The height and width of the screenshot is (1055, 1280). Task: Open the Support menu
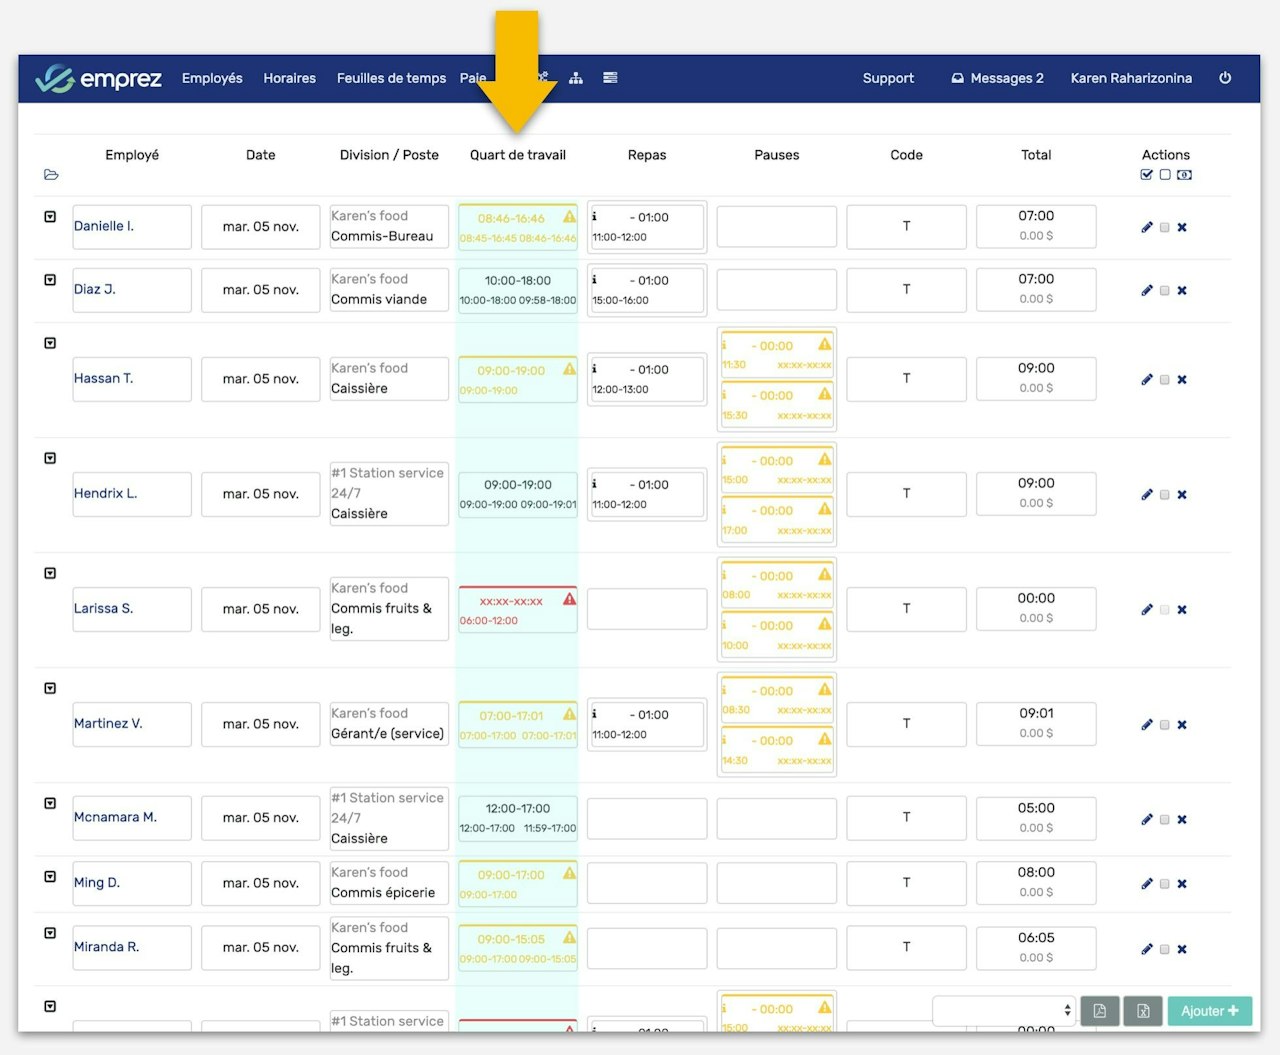[888, 78]
